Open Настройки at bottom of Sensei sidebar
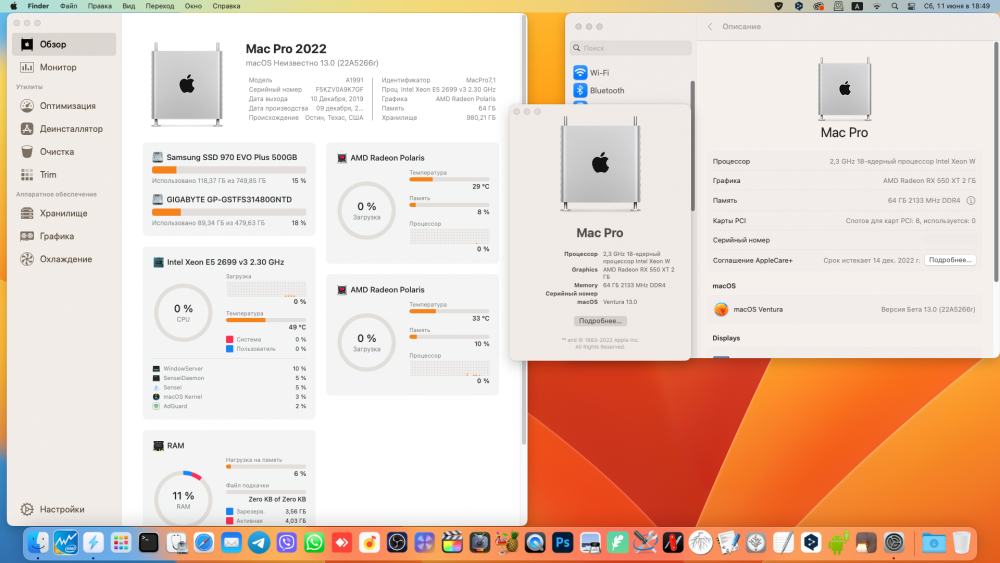 click(52, 509)
